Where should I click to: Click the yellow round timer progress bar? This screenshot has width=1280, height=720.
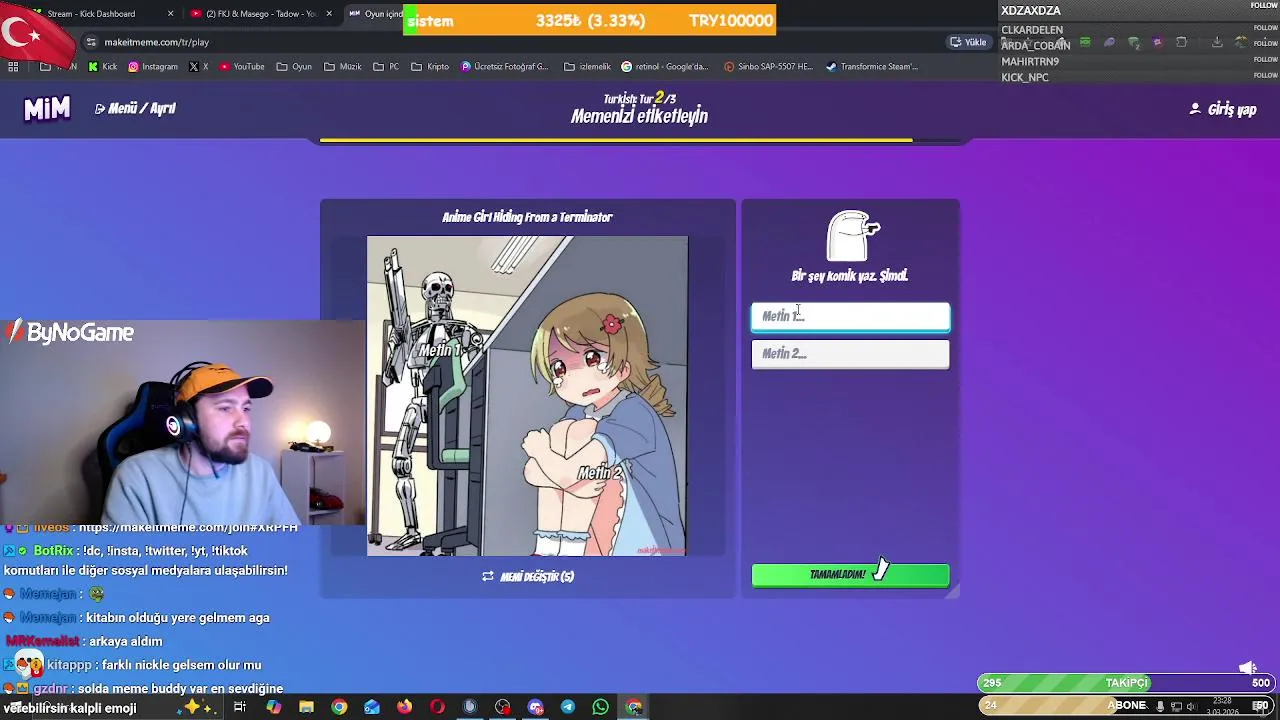pyautogui.click(x=640, y=140)
